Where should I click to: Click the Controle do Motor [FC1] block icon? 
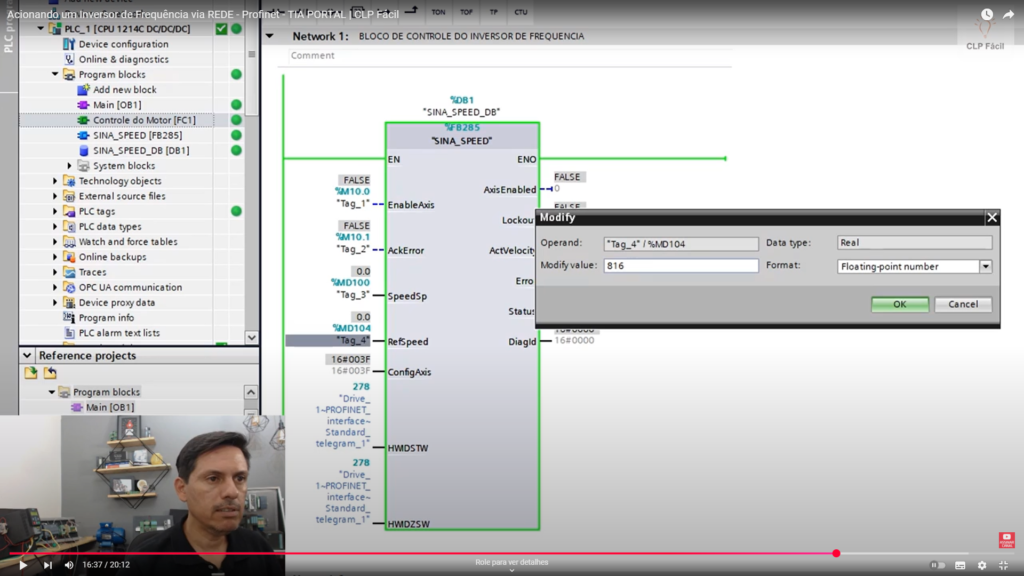coord(83,120)
